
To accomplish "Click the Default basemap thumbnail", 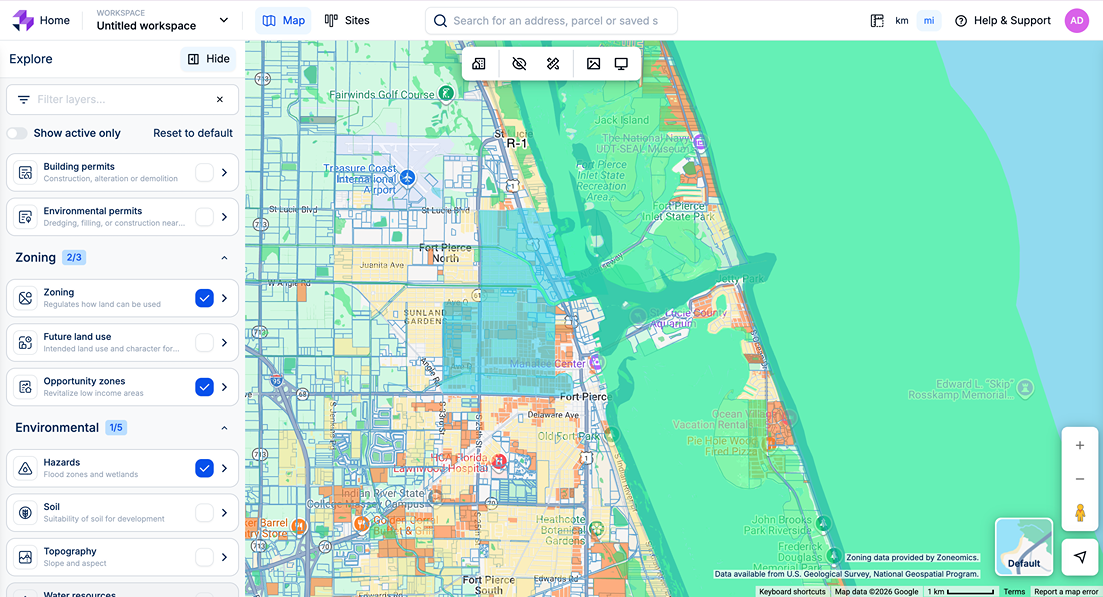I will tap(1024, 547).
